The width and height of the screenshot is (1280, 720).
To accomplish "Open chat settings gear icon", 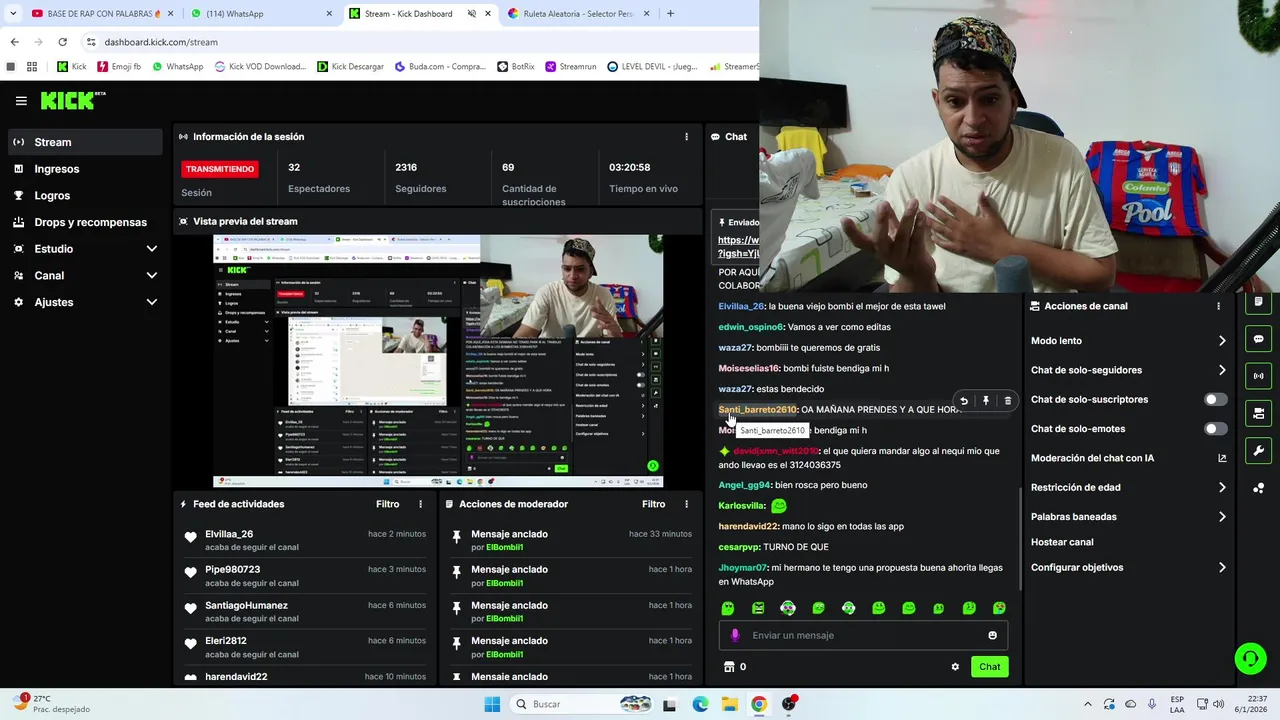I will (x=955, y=667).
